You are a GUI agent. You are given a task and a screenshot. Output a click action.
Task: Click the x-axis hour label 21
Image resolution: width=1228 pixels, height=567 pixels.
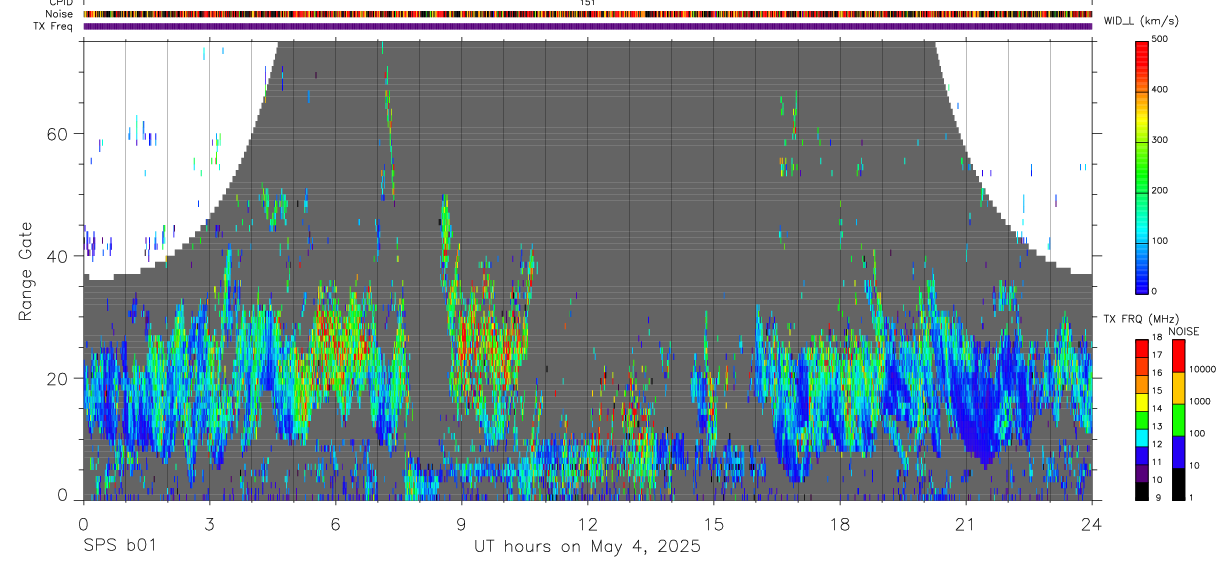966,522
